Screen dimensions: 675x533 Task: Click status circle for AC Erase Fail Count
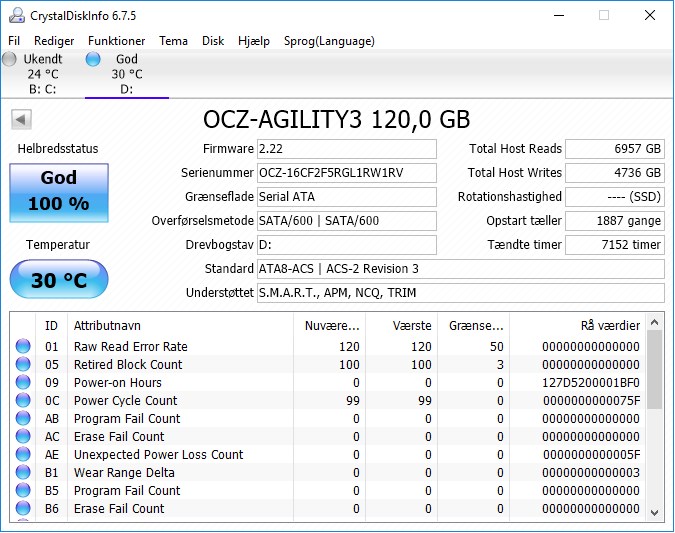tap(23, 437)
